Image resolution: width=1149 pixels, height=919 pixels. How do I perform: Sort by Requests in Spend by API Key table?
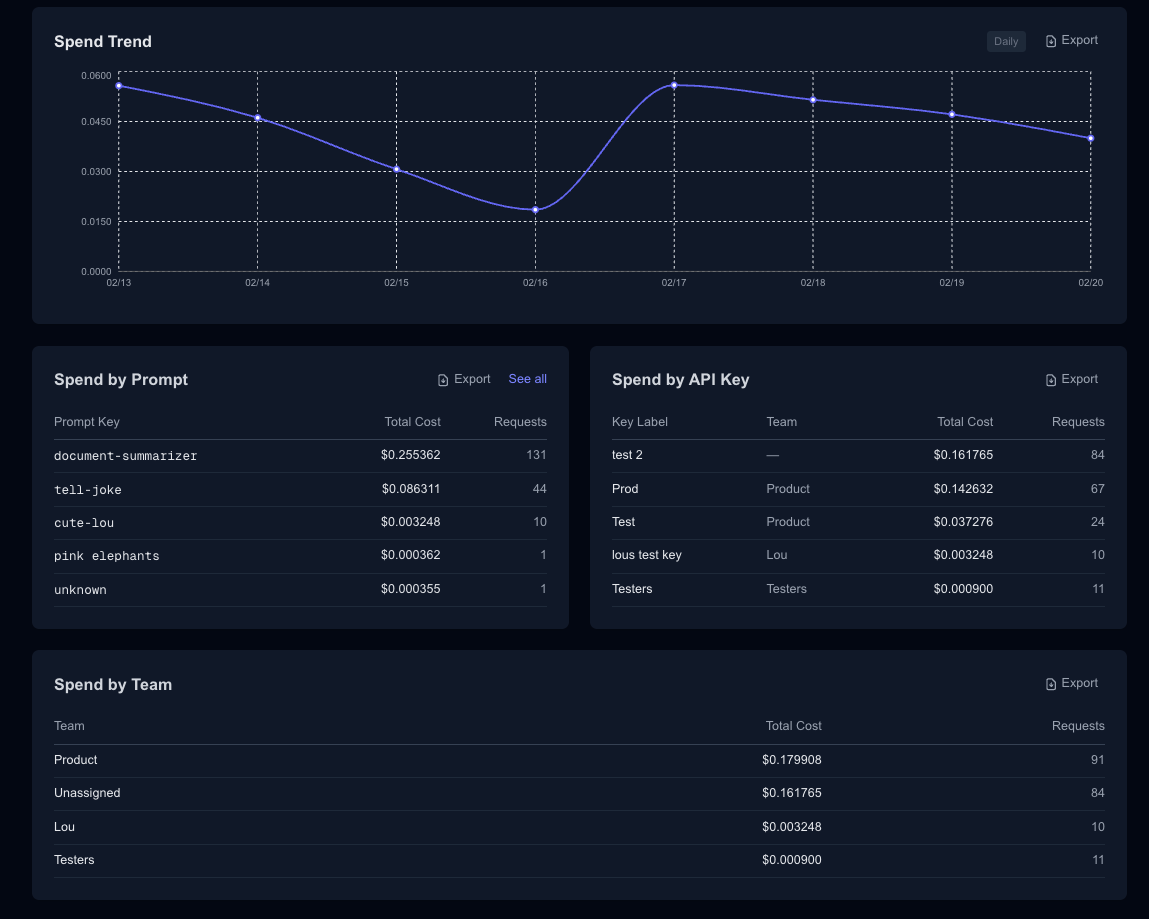point(1078,421)
